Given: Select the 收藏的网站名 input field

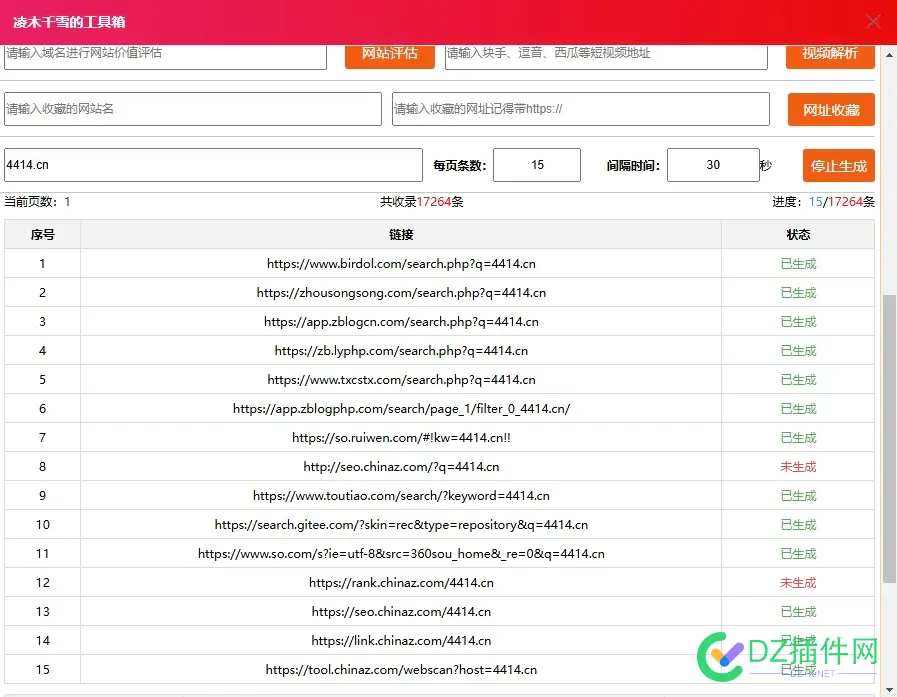Looking at the screenshot, I should tap(192, 109).
